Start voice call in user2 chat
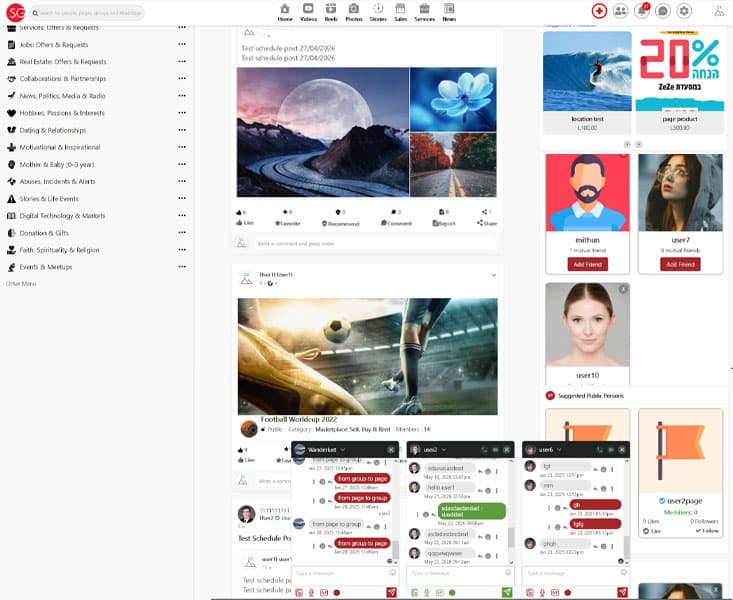The height and width of the screenshot is (600, 733). [485, 450]
